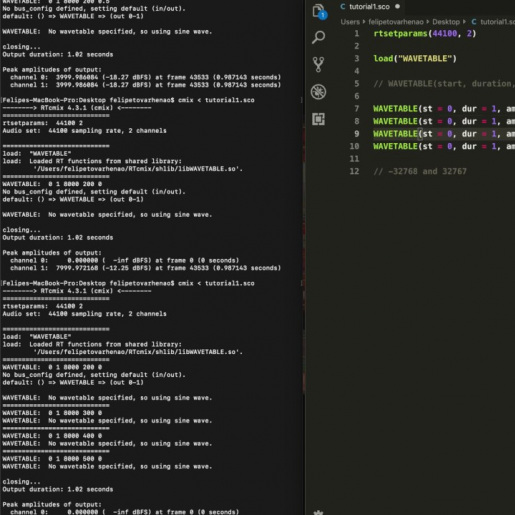Click line number 10 in the gutter
Viewport: 515px width, 515px height.
(x=354, y=146)
